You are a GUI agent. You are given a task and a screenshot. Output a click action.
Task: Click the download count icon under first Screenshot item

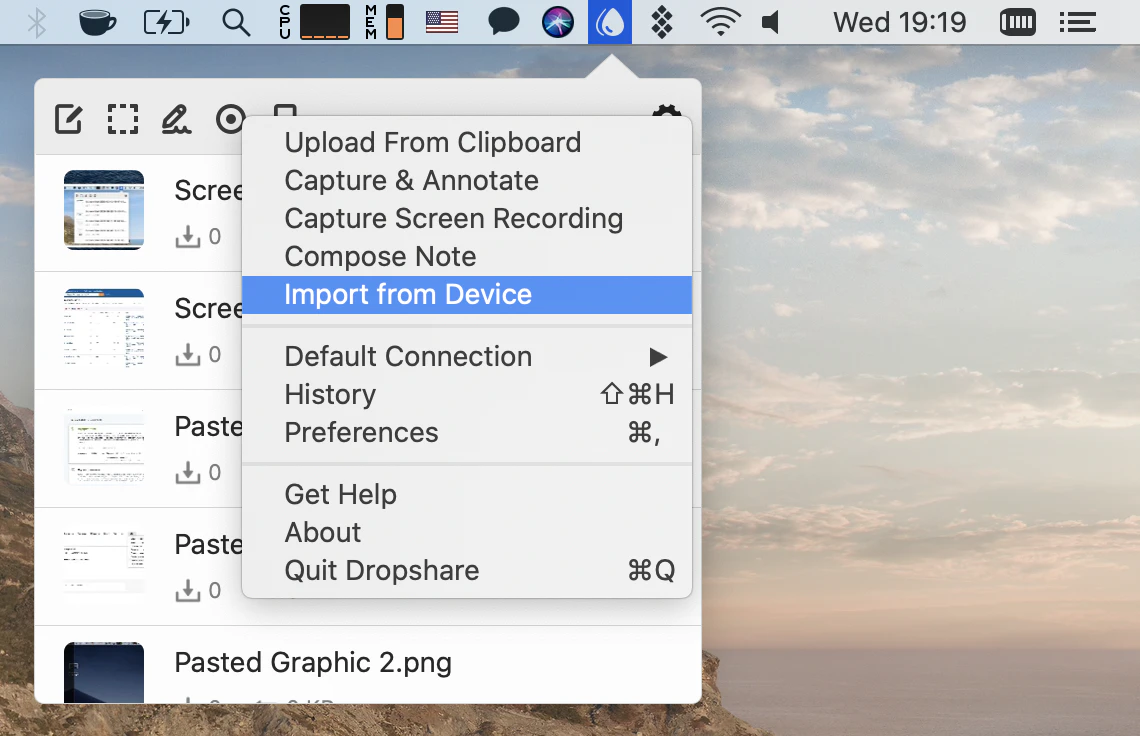coord(188,236)
